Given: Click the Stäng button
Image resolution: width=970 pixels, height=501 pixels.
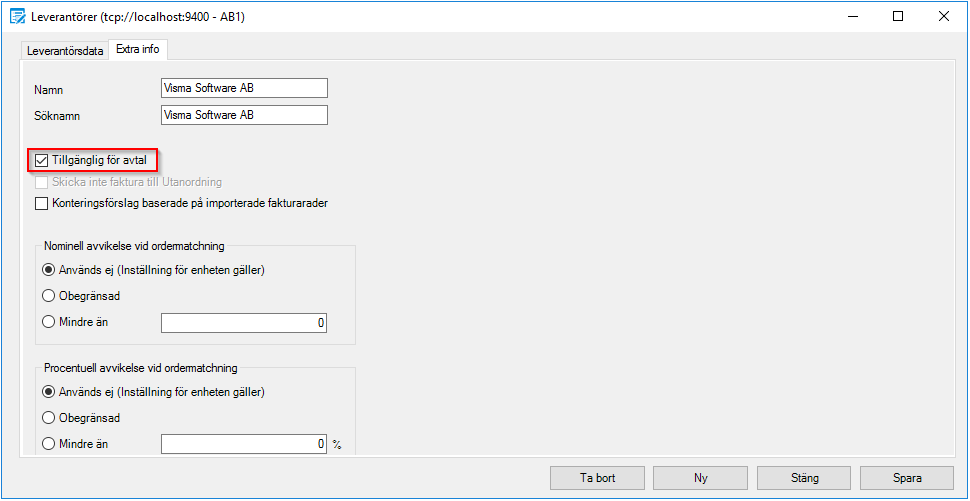Looking at the screenshot, I should 804,477.
